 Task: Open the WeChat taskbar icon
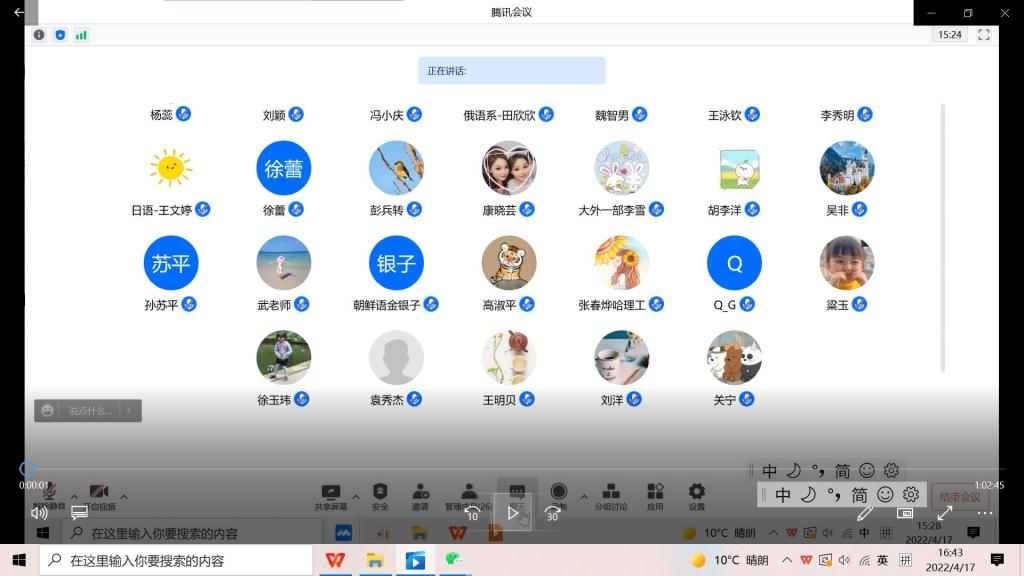455,560
